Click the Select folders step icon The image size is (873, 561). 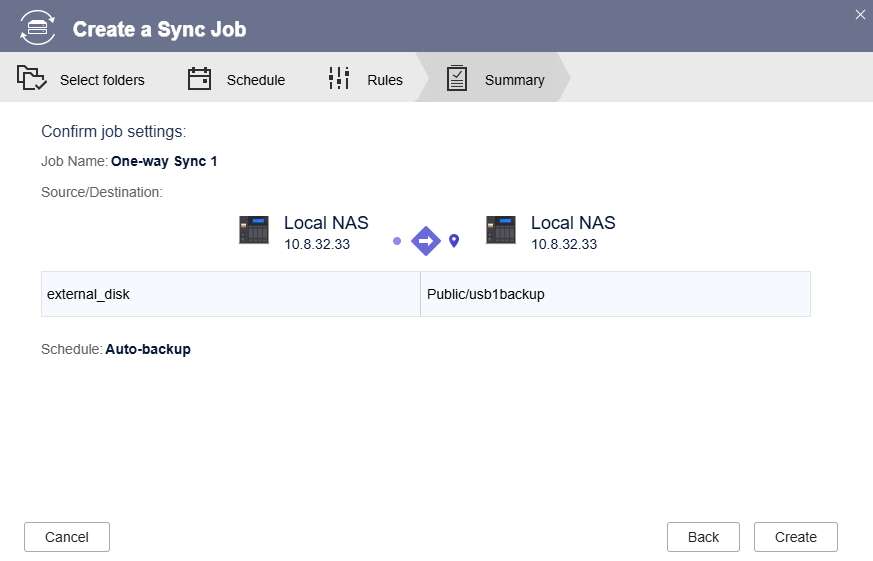[32, 77]
